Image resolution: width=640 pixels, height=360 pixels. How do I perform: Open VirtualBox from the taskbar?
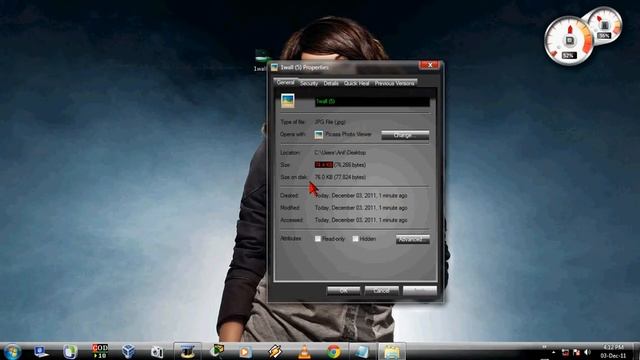point(129,351)
